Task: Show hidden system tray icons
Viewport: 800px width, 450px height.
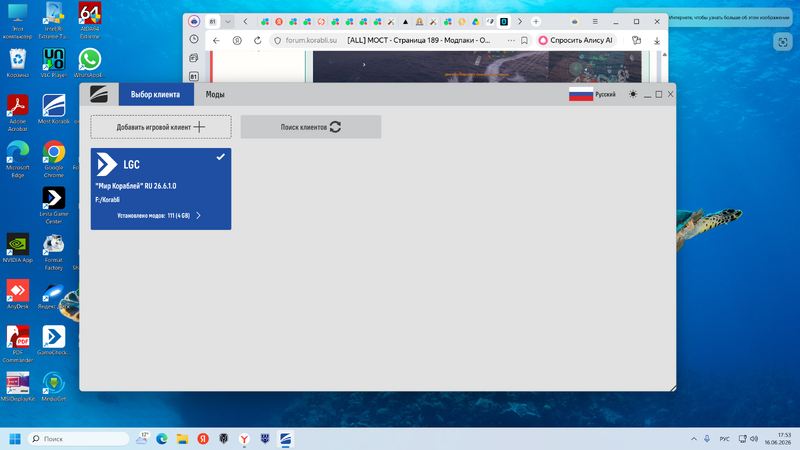Action: (694, 439)
